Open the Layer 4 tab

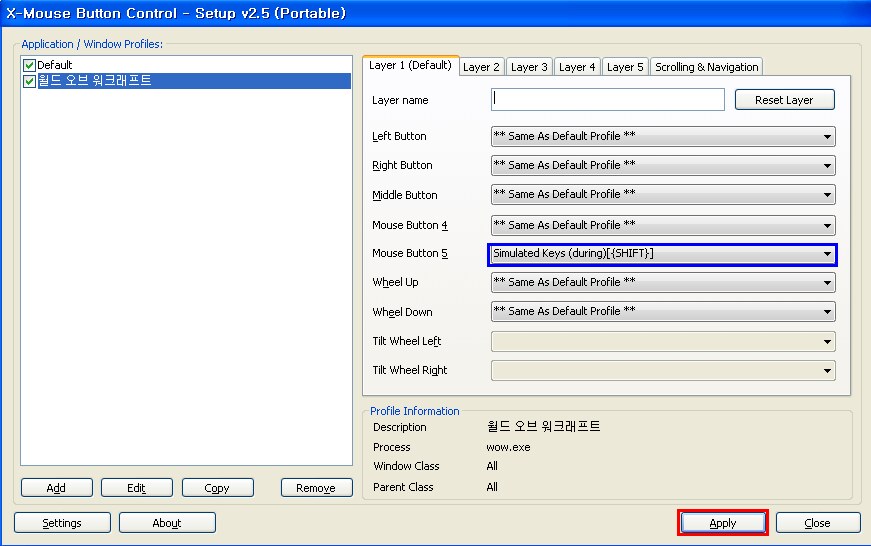(x=577, y=67)
